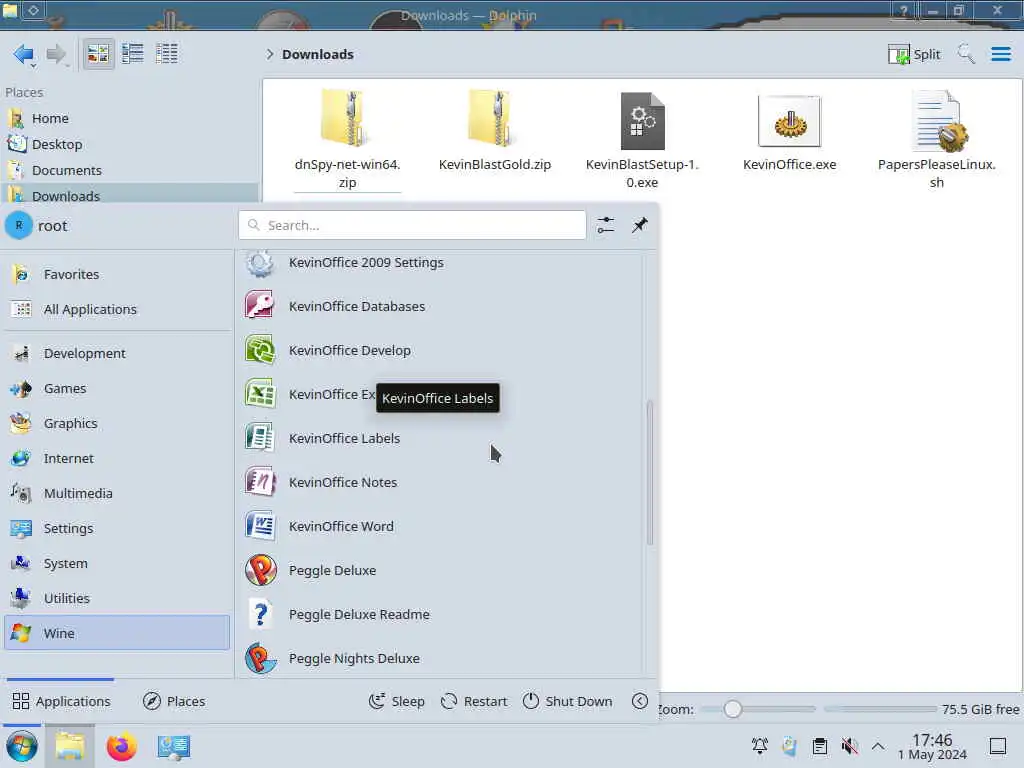Switch to Details view mode
1024x768 pixels.
tap(167, 54)
